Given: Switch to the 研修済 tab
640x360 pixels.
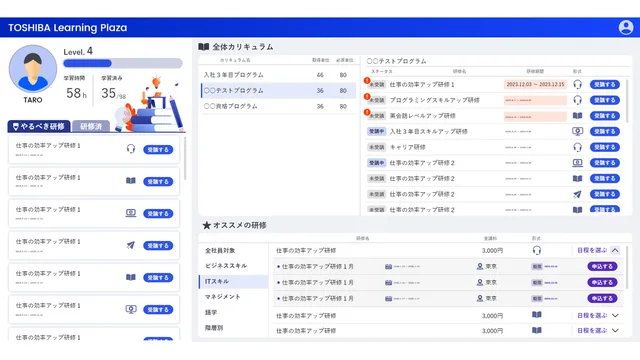Looking at the screenshot, I should click(91, 126).
